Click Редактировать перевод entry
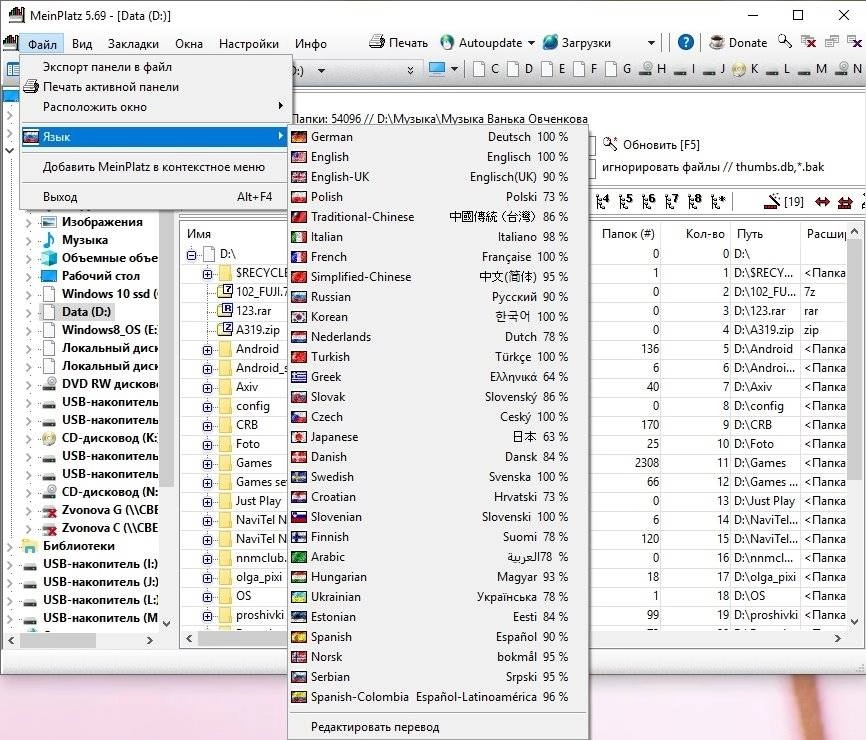 click(438, 727)
